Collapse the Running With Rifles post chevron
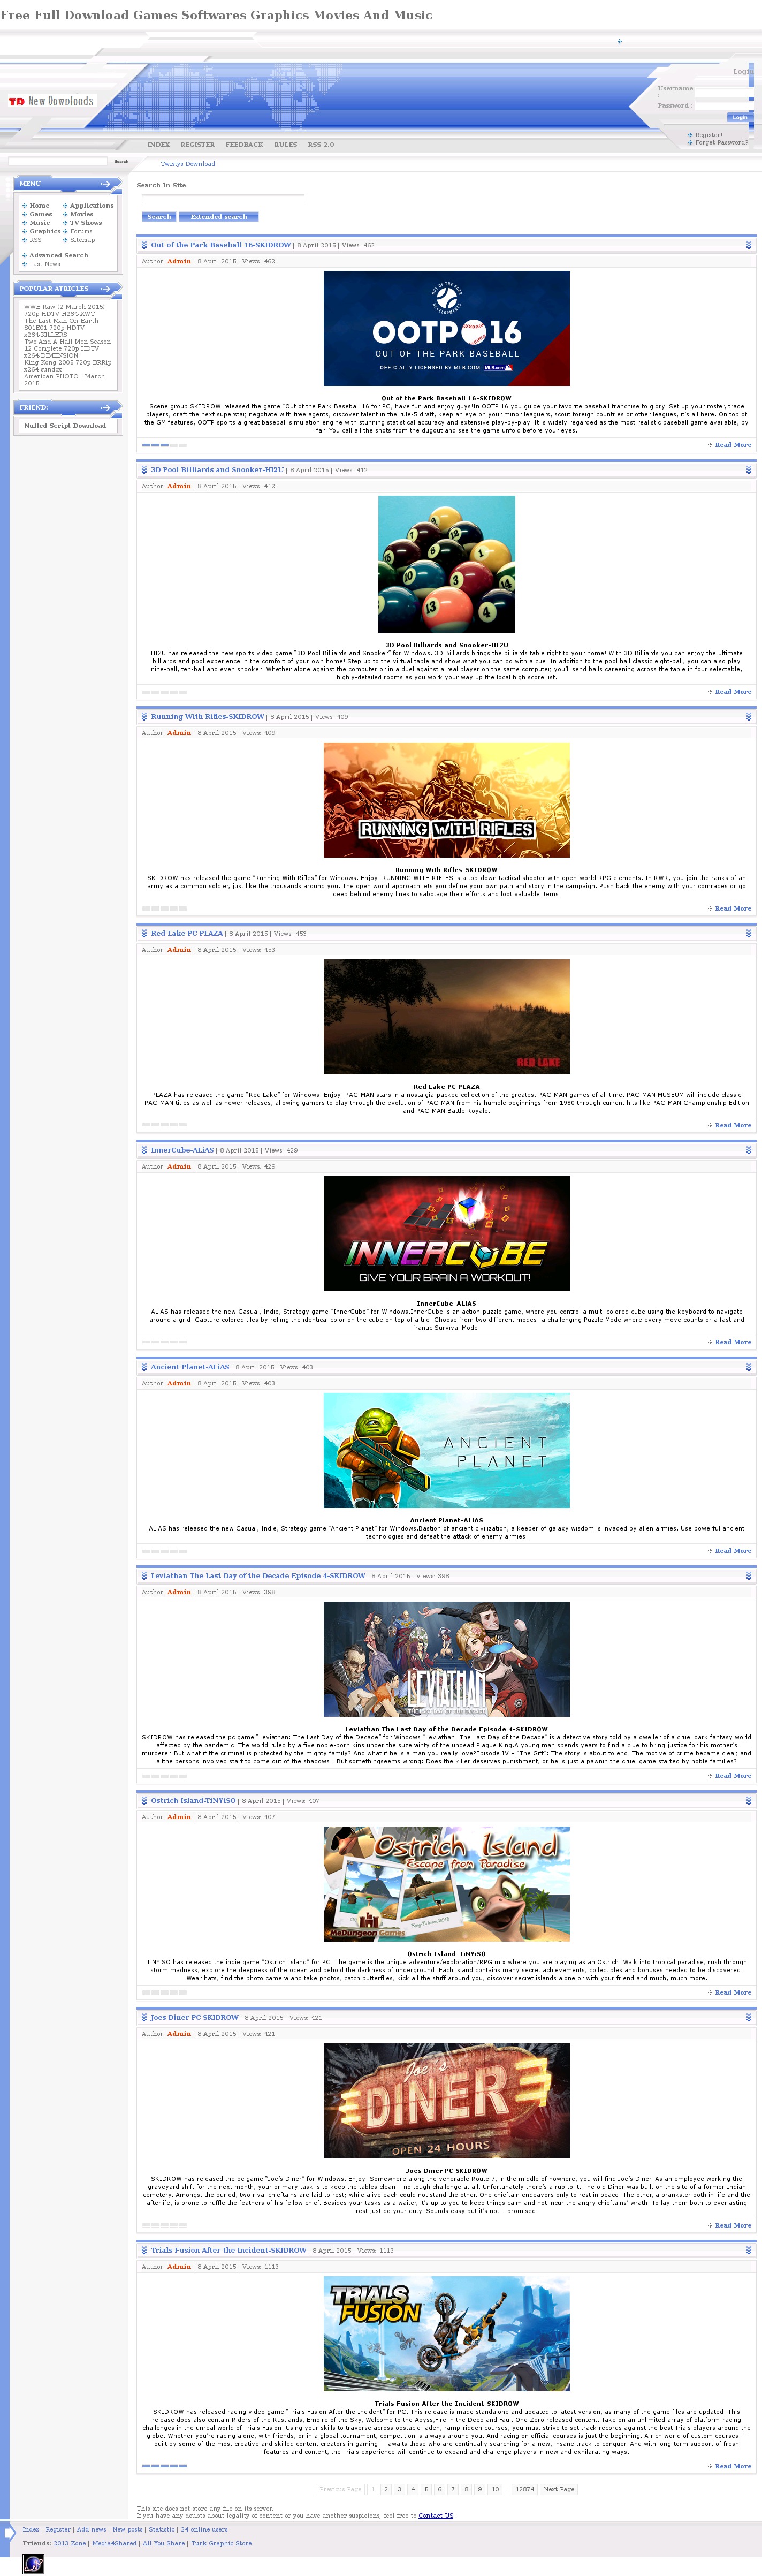Viewport: 762px width, 2576px height. [x=748, y=717]
